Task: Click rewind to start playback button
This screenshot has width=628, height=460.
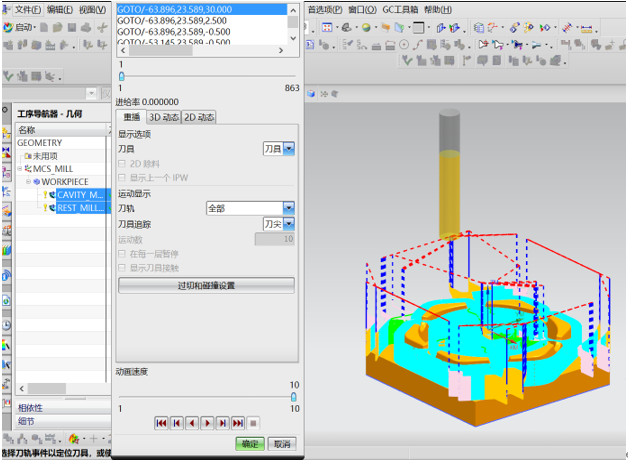Action: pos(161,423)
